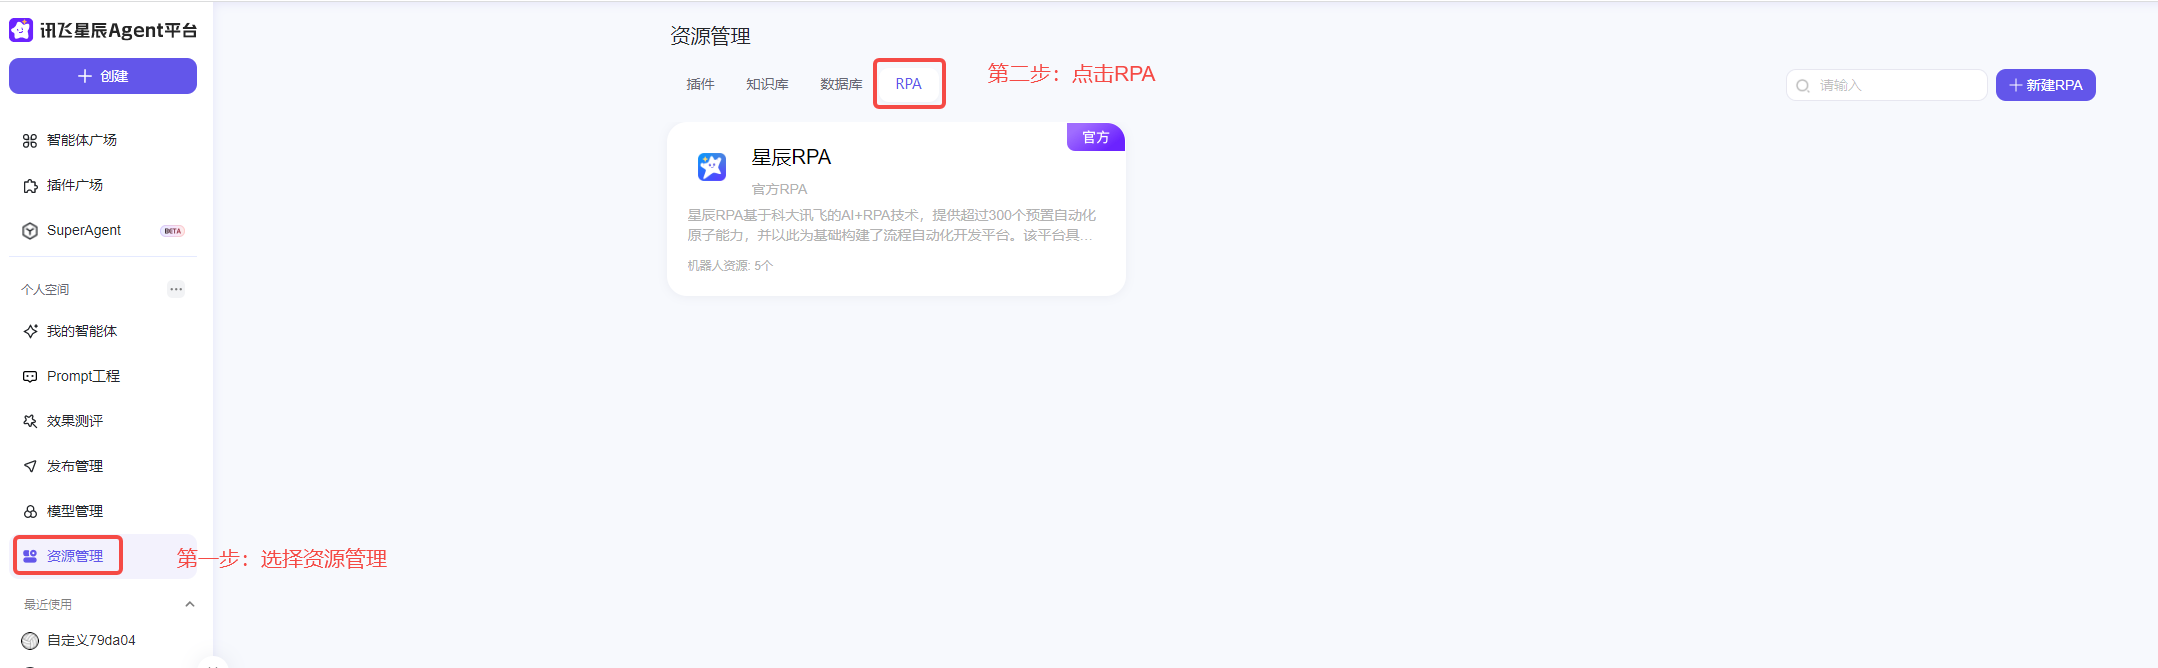Open 智能体广场 from sidebar

[82, 140]
